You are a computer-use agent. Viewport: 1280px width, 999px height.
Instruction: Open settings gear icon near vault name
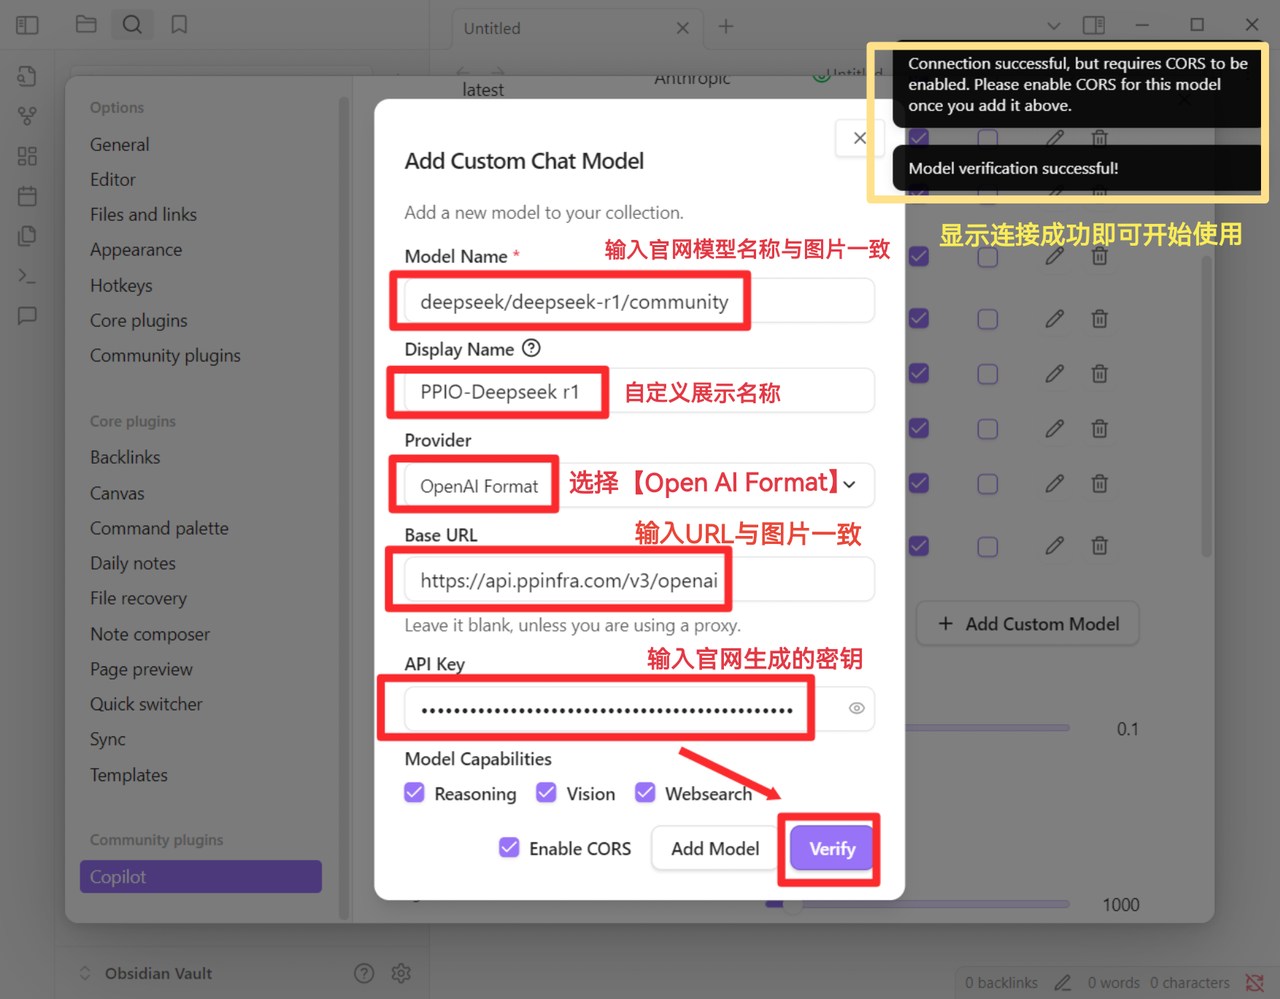pos(401,973)
